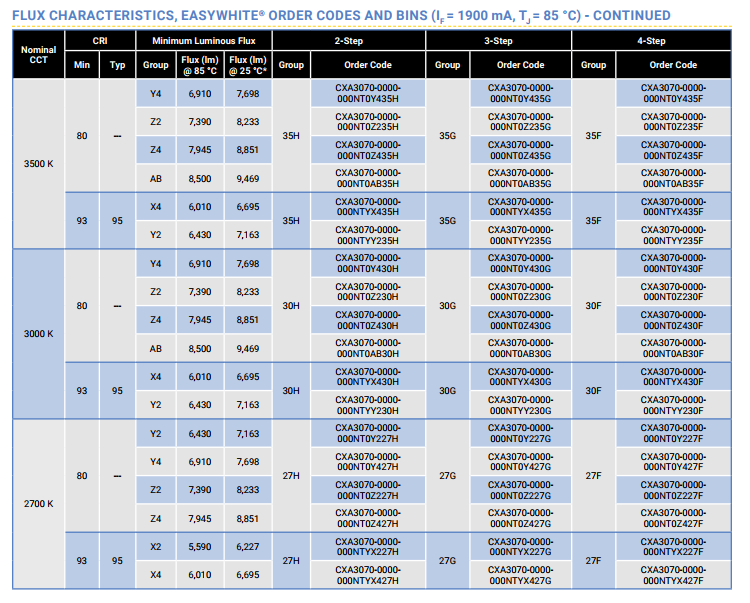Click the CRI column group header
The width and height of the screenshot is (750, 603).
[x=100, y=41]
